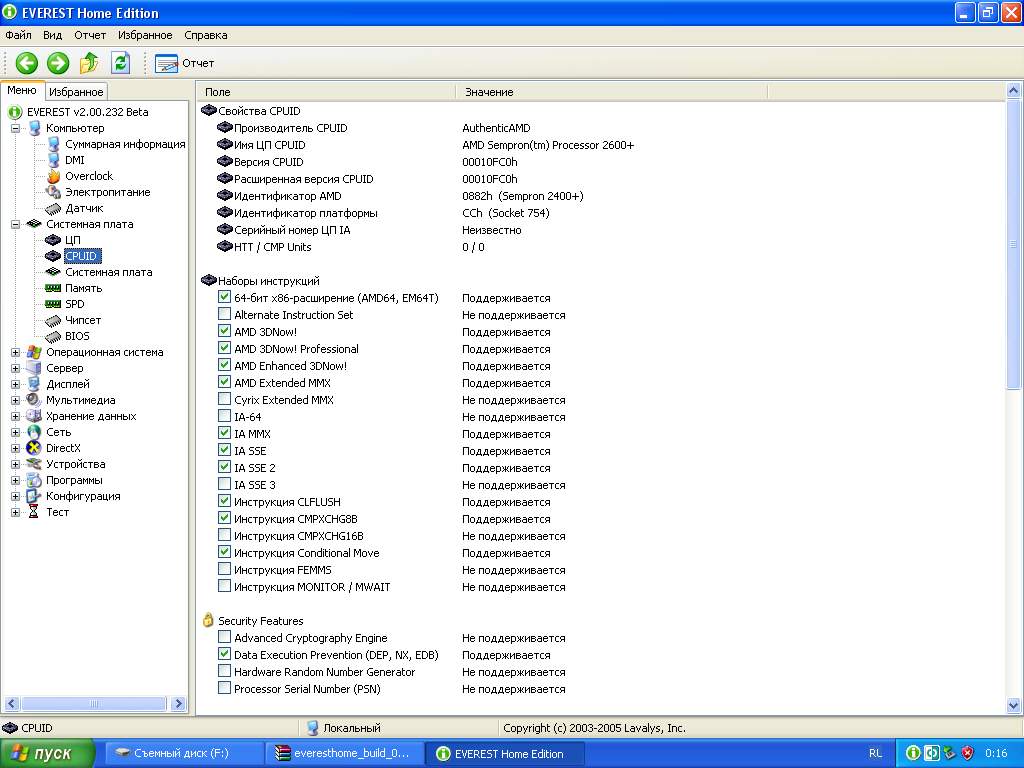The image size is (1024, 768).
Task: Toggle the IA SSE 3 checkbox
Action: tap(225, 485)
